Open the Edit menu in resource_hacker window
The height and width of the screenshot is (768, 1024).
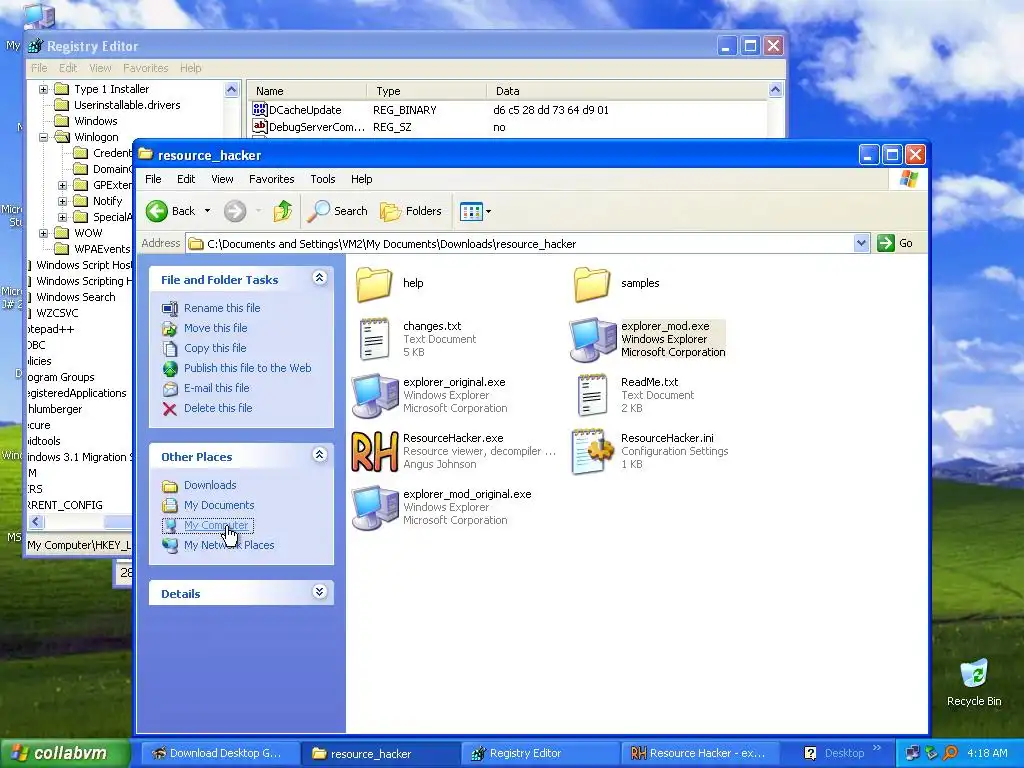click(x=185, y=179)
